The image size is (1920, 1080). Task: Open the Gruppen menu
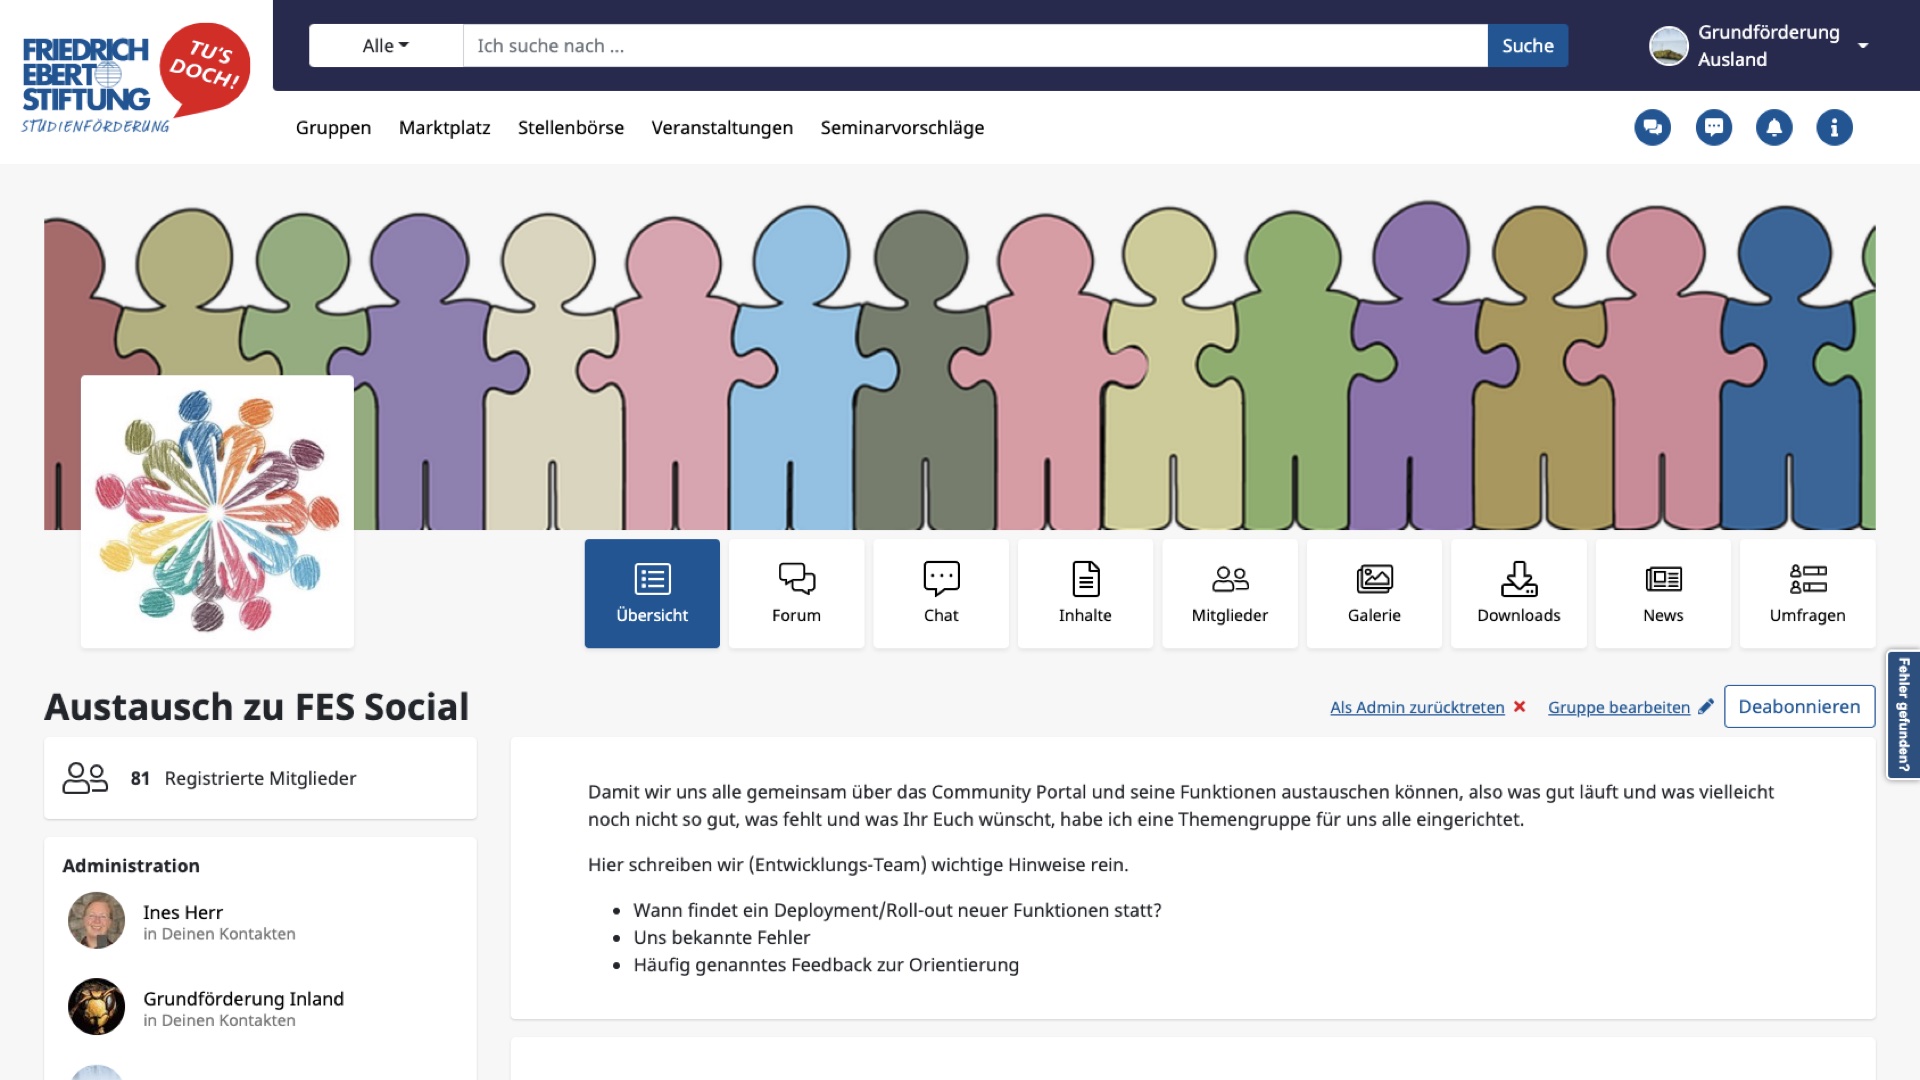point(333,128)
